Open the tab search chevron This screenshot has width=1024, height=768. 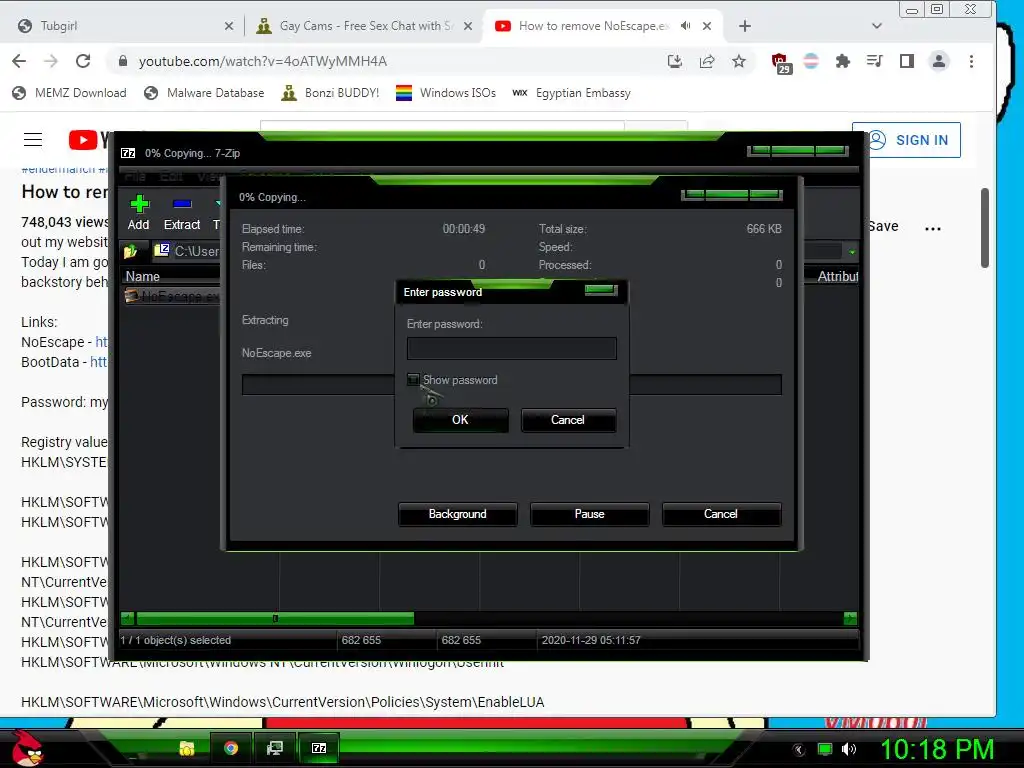pyautogui.click(x=877, y=26)
